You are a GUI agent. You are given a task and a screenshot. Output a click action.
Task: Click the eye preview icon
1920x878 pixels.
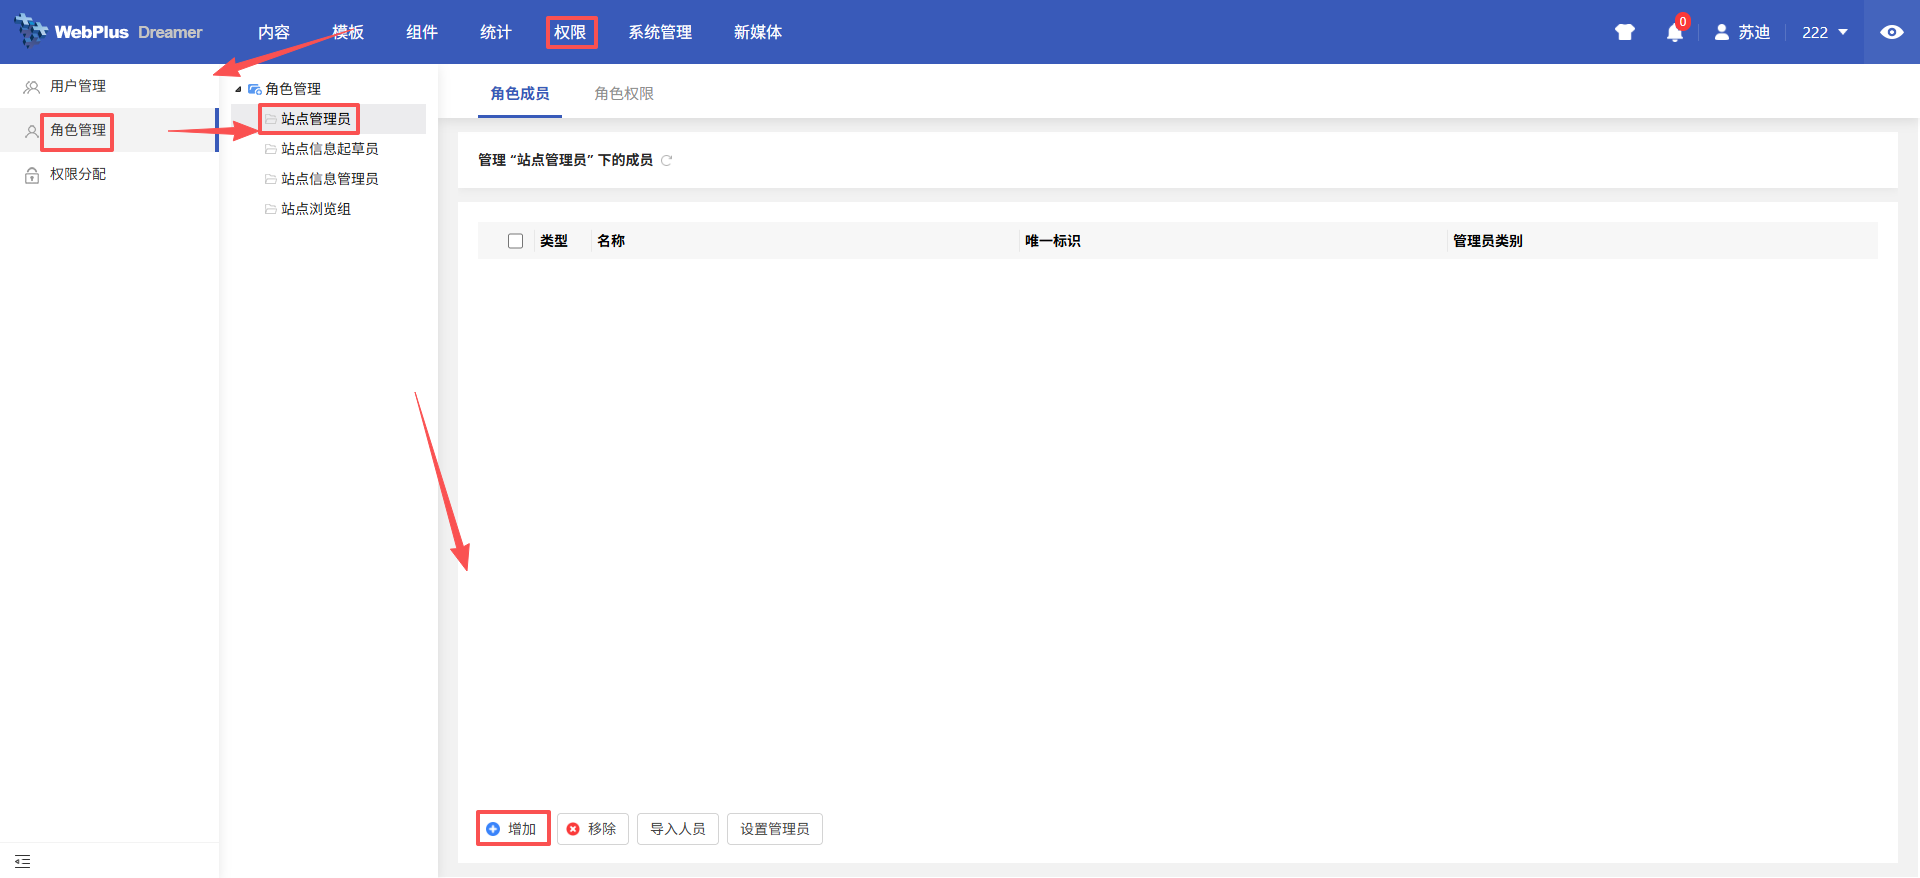tap(1891, 32)
